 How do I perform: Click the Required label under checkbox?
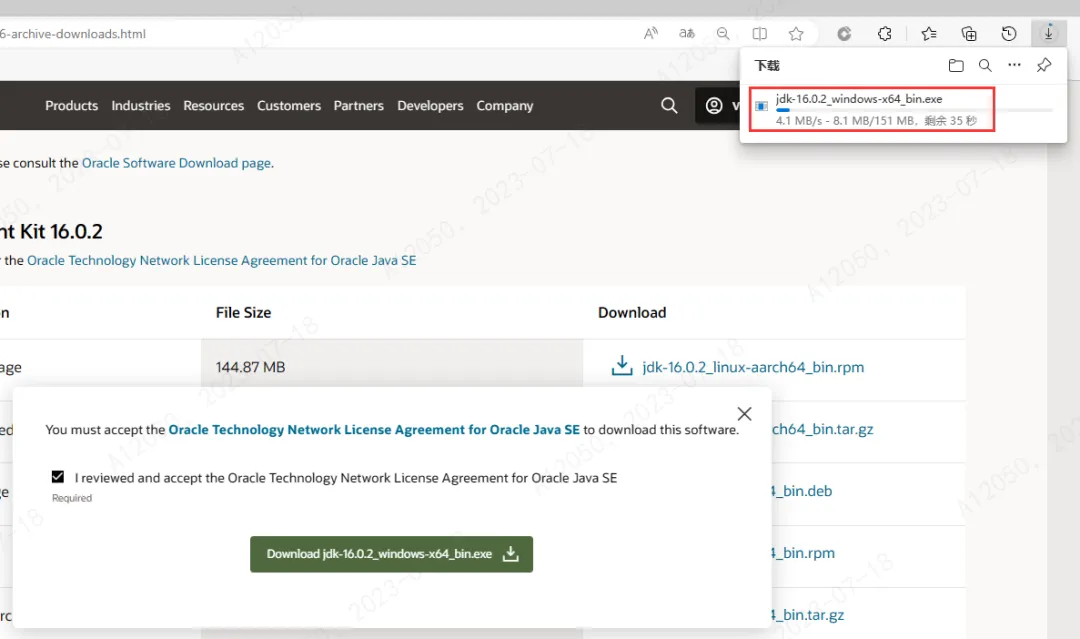(x=72, y=498)
